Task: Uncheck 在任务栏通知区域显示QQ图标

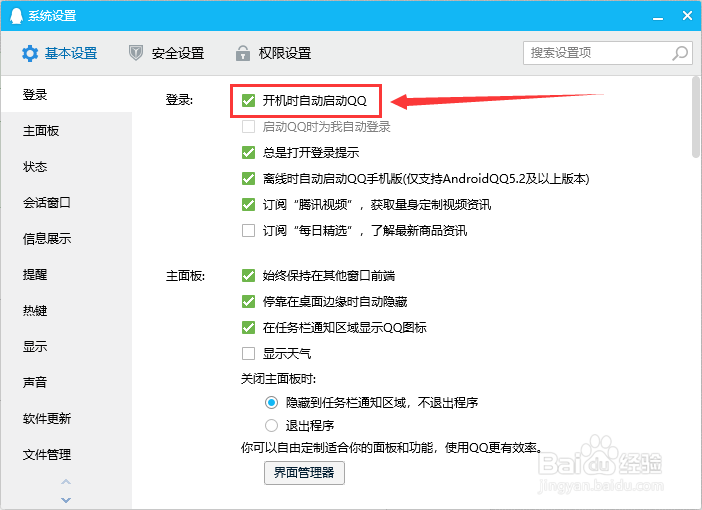Action: (248, 327)
